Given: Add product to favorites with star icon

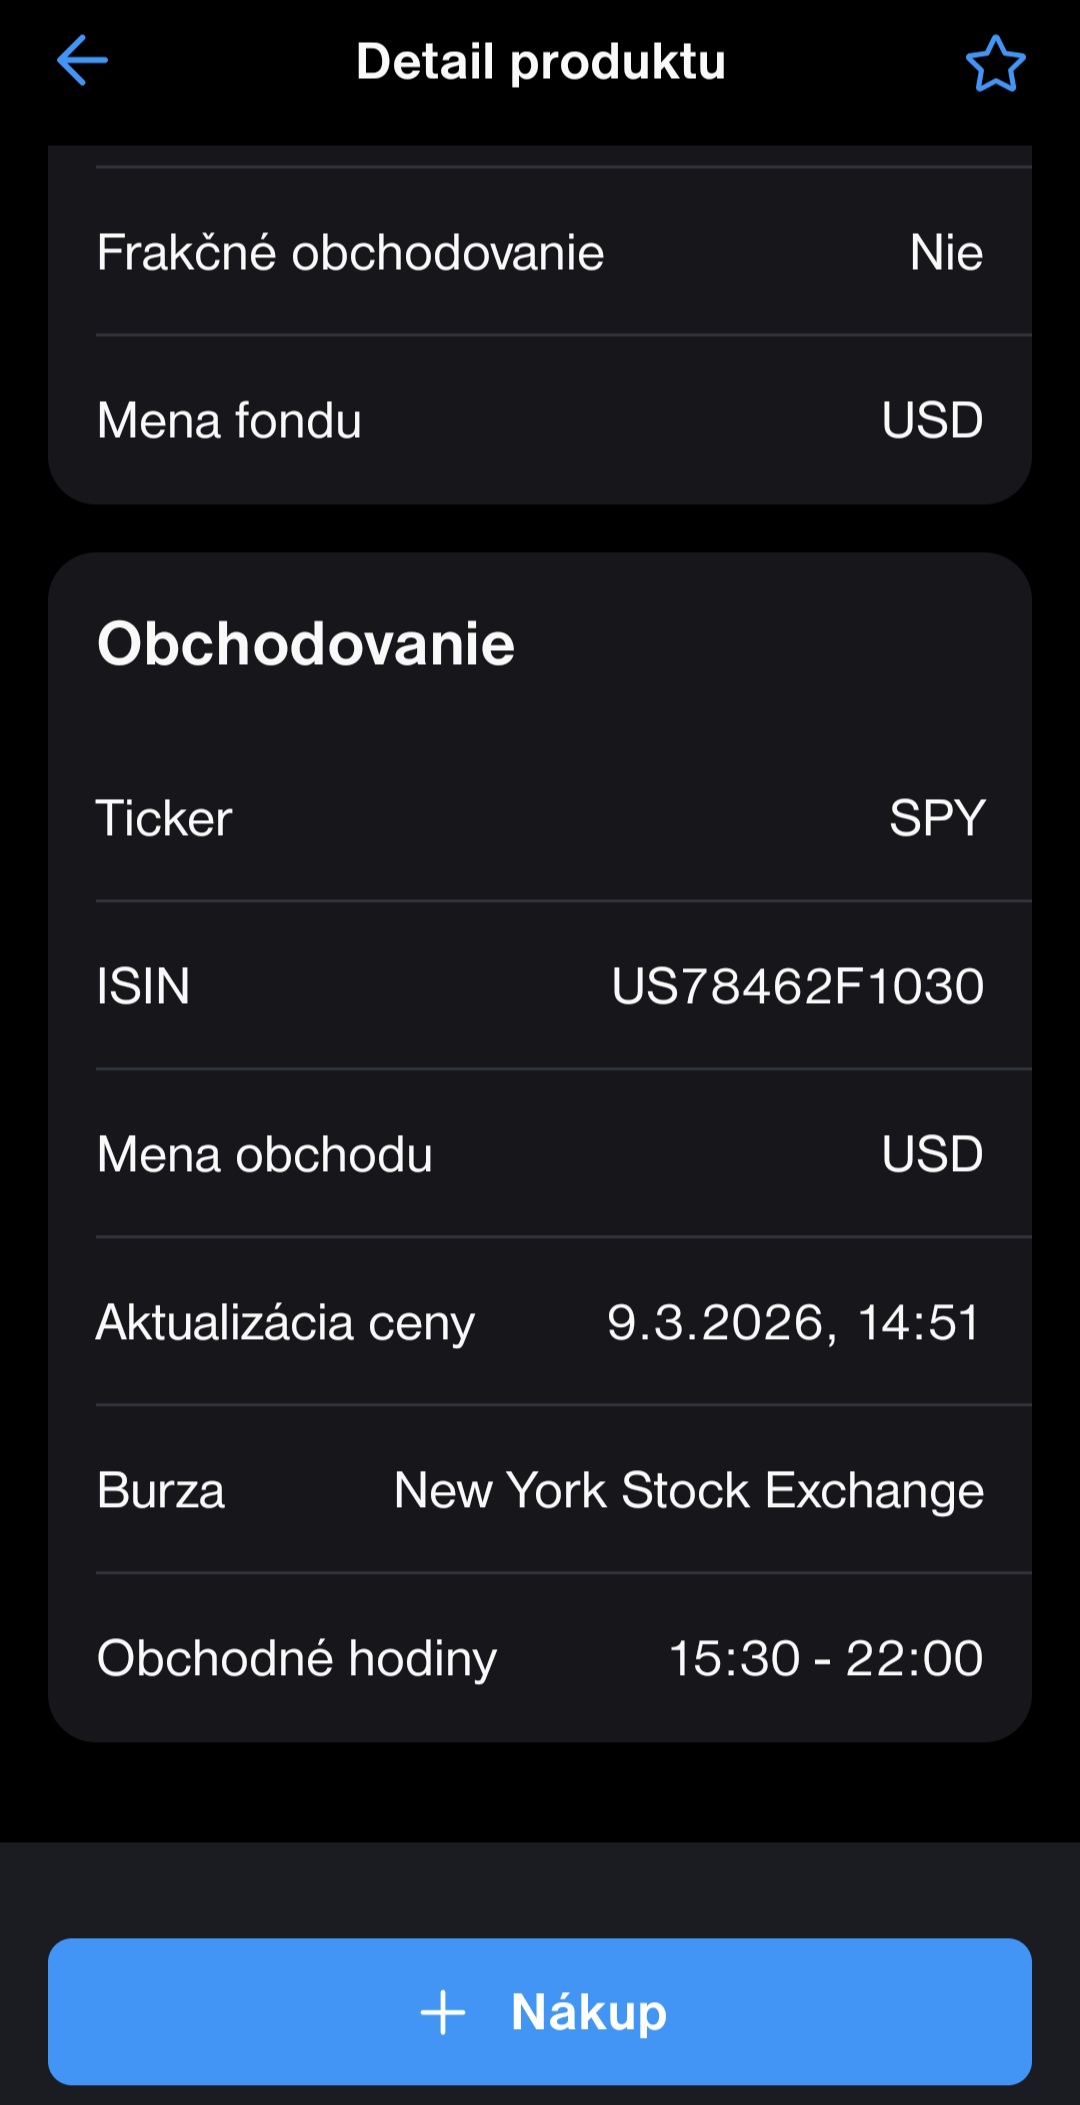Looking at the screenshot, I should 995,64.
